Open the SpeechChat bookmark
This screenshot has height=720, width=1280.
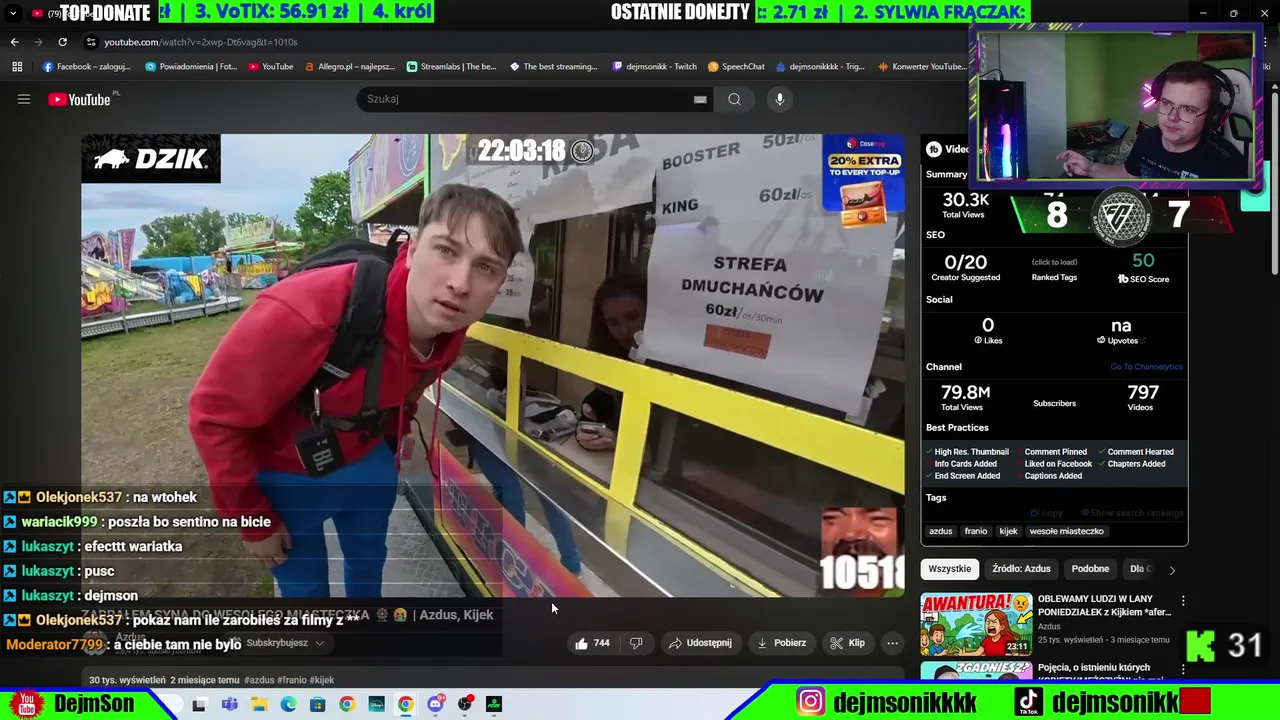736,67
